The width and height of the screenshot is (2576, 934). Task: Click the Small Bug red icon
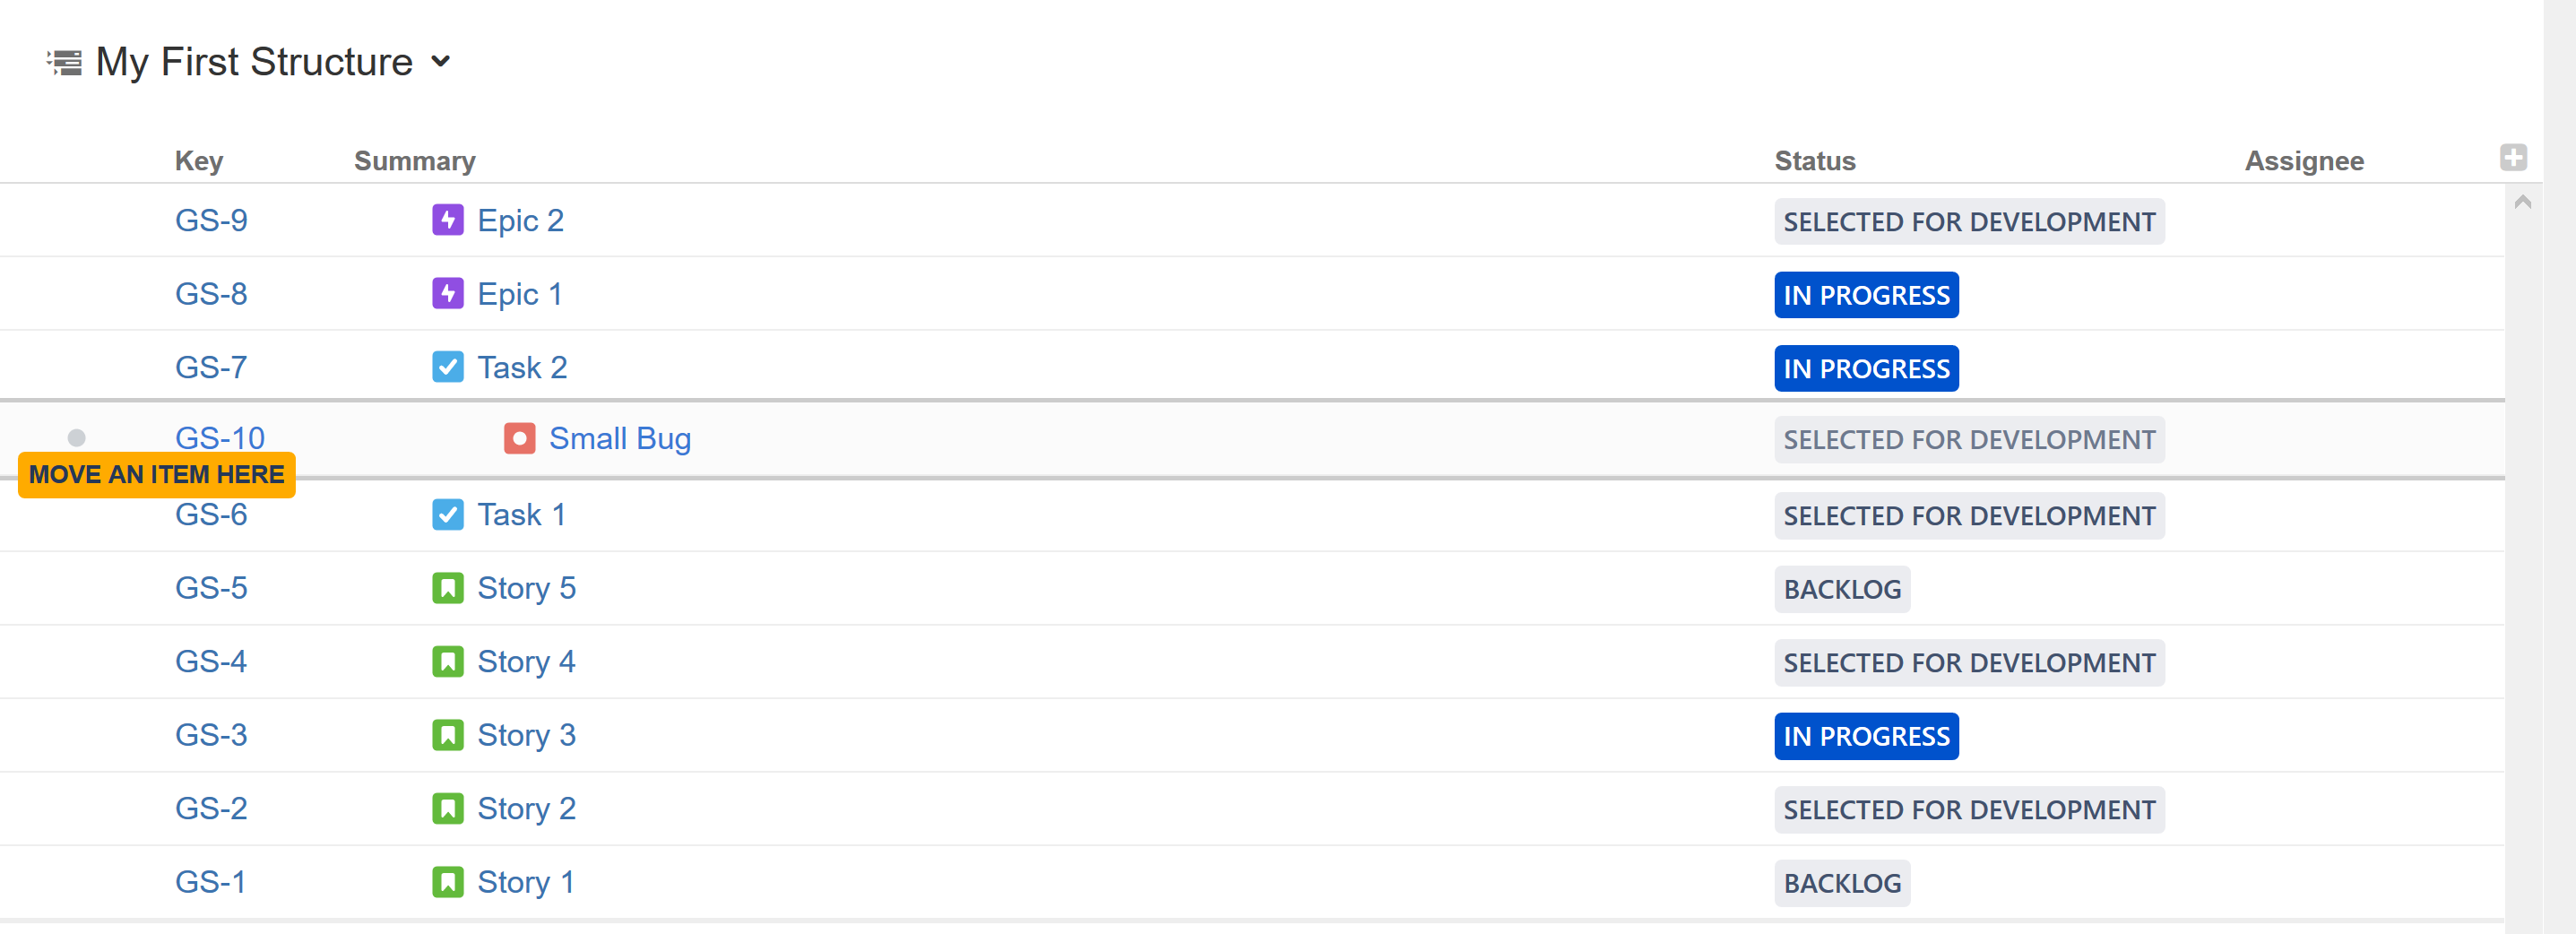(x=519, y=438)
